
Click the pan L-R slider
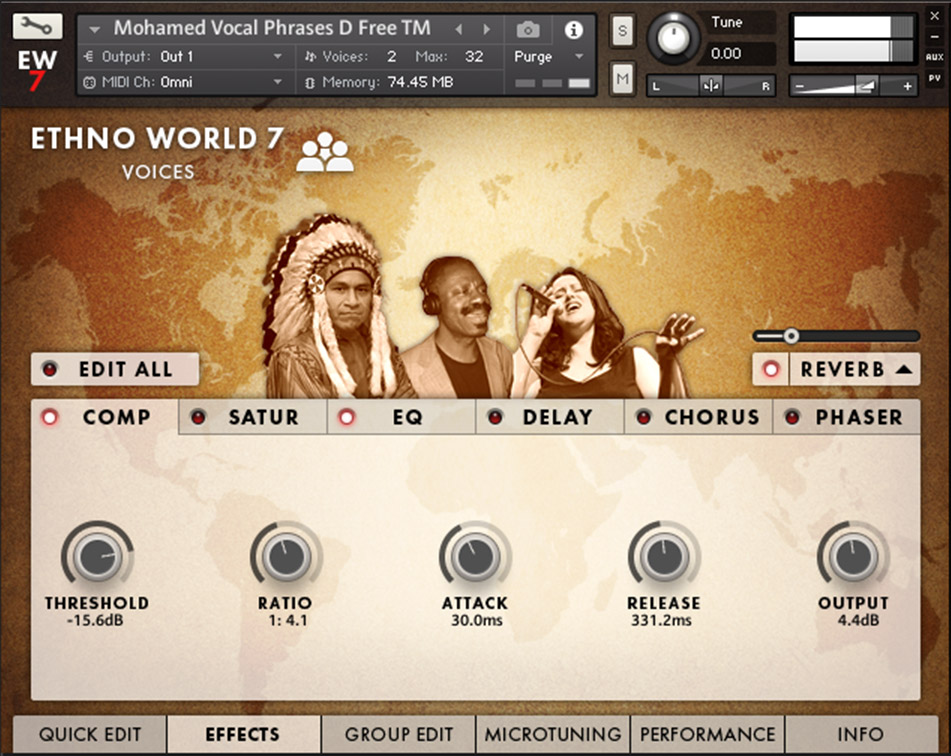tap(711, 86)
